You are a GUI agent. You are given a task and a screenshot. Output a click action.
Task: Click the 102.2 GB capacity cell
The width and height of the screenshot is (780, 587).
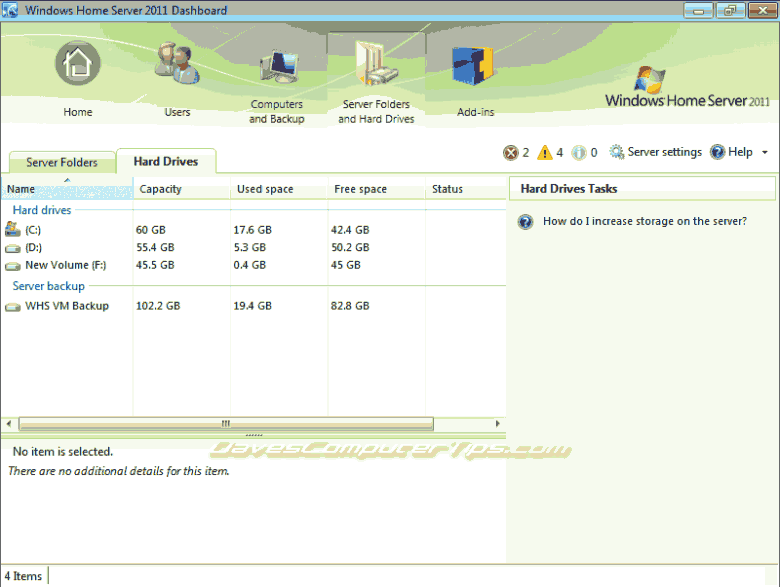click(158, 306)
